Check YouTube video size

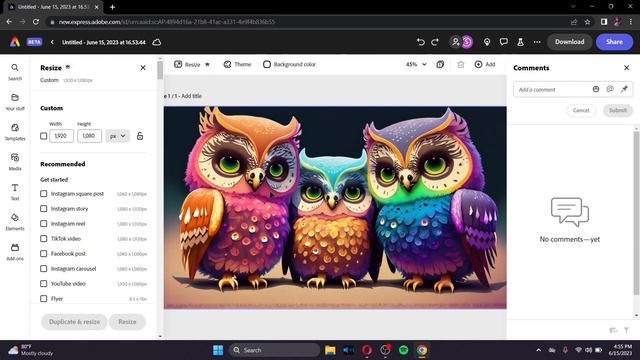pyautogui.click(x=44, y=283)
